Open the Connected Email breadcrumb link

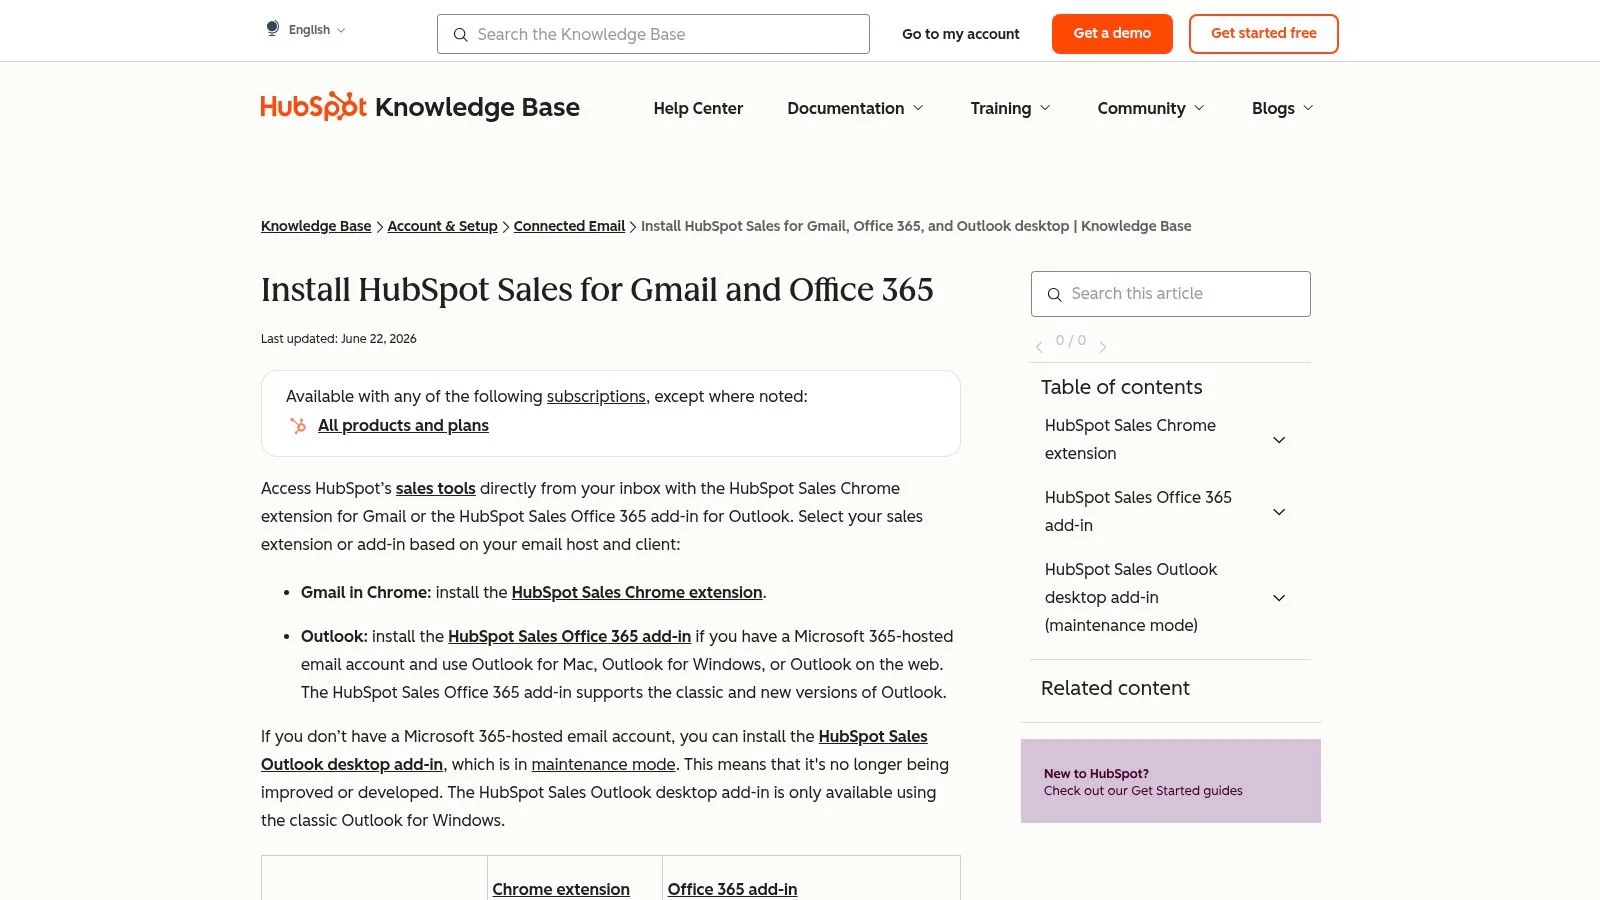click(x=569, y=226)
